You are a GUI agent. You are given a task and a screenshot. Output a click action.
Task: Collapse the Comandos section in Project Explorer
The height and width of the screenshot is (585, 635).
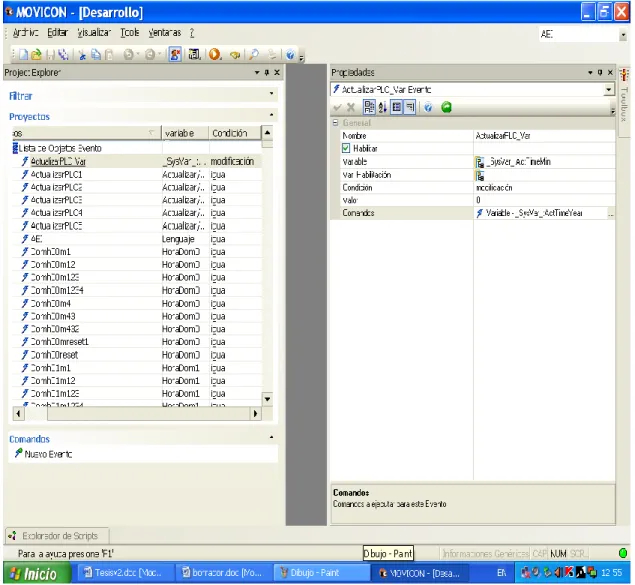click(271, 437)
